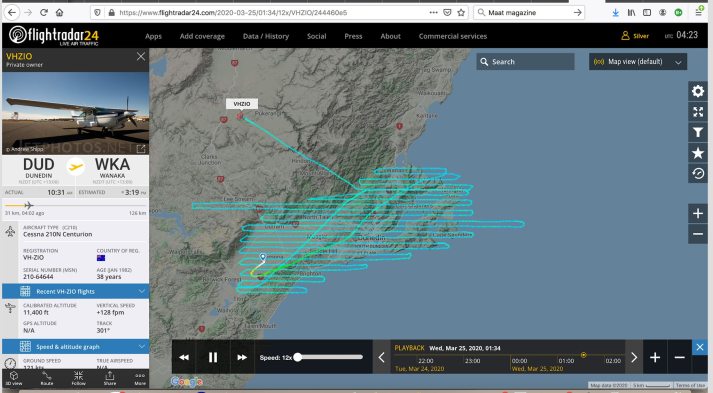The image size is (713, 393).
Task: Open the About menu
Action: tap(391, 36)
